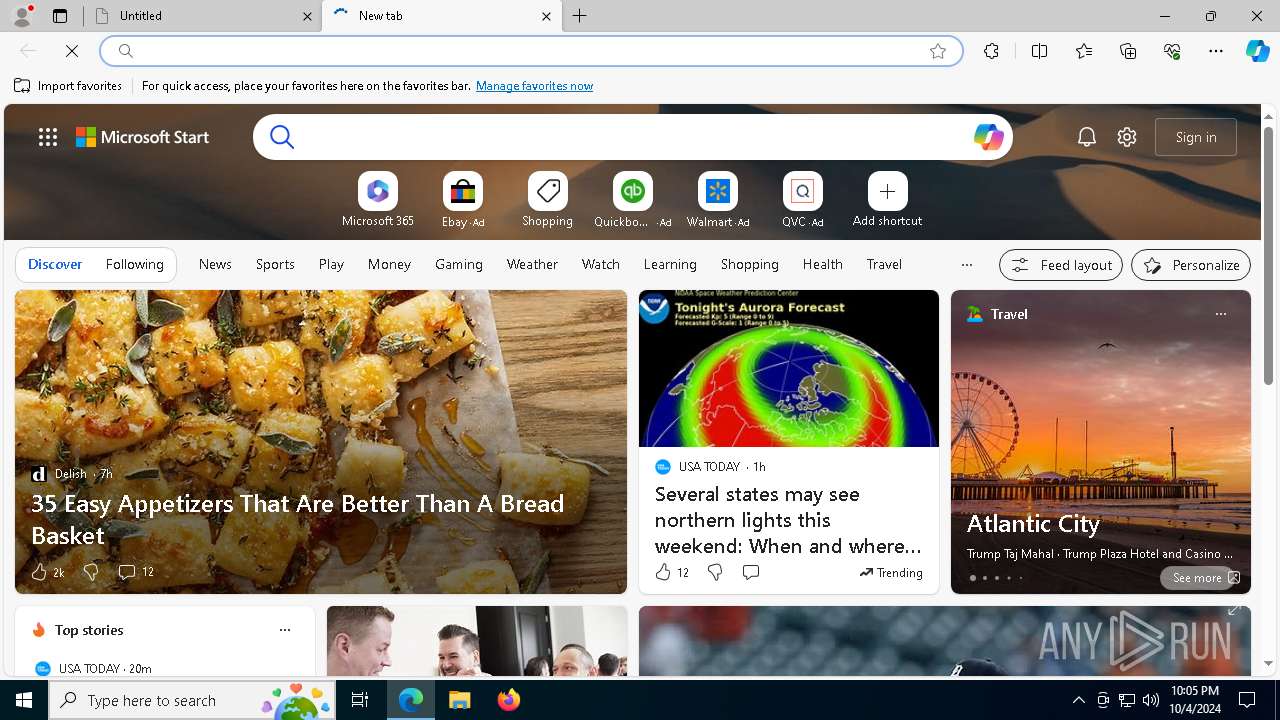Open the Tab actions menu icon

tap(60, 16)
